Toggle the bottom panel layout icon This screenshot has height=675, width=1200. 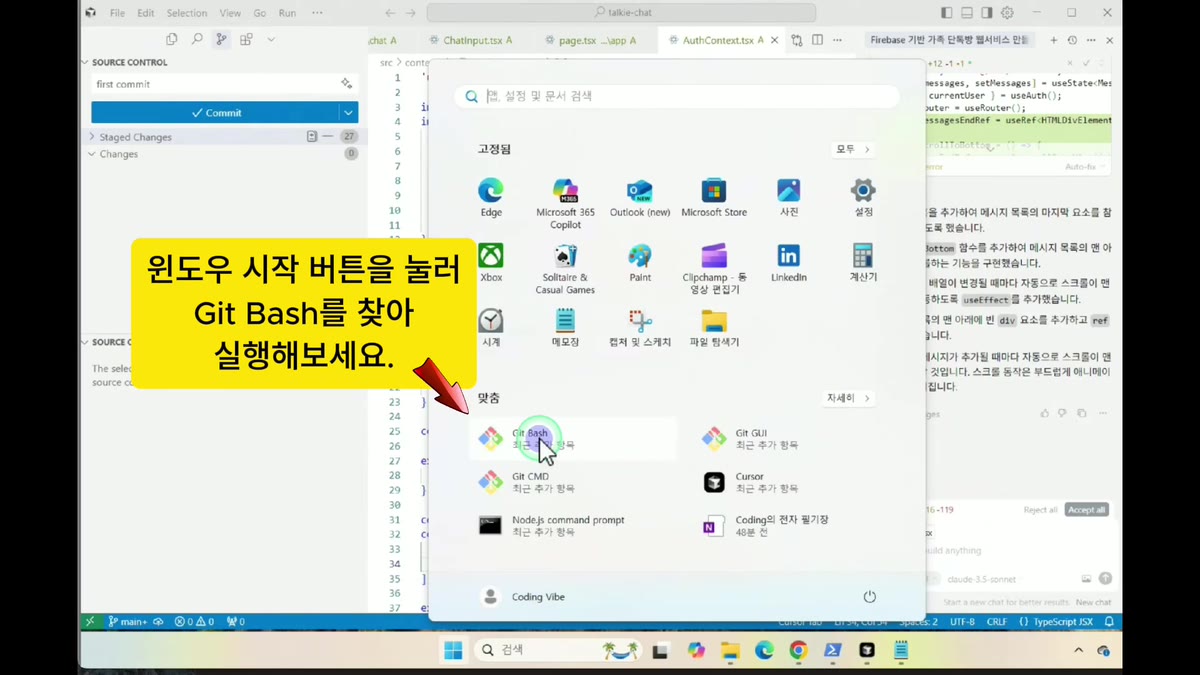[x=966, y=13]
